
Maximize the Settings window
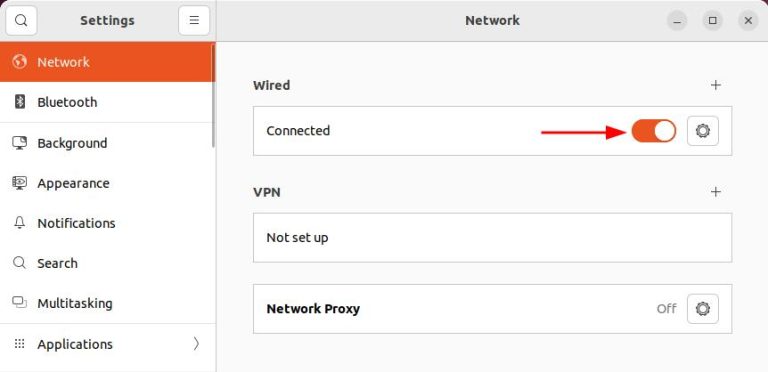(713, 21)
